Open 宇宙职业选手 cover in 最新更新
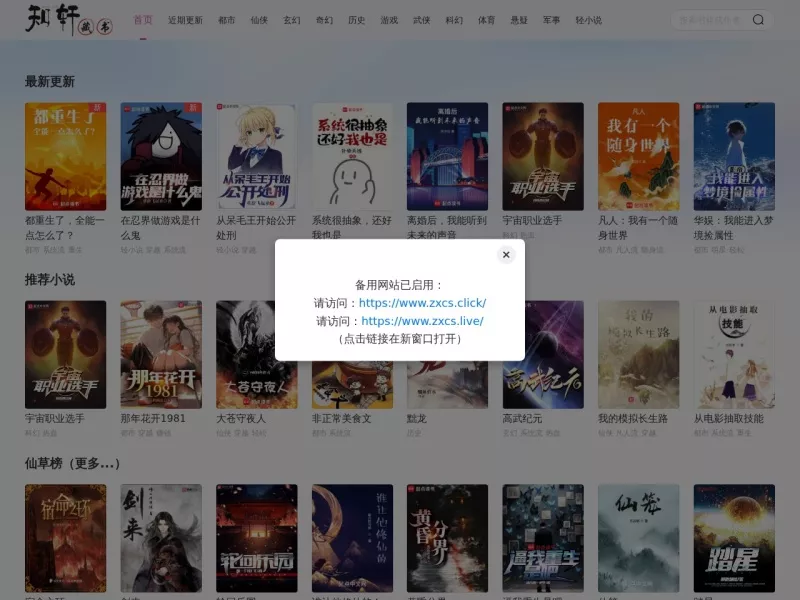This screenshot has width=800, height=600. [543, 156]
